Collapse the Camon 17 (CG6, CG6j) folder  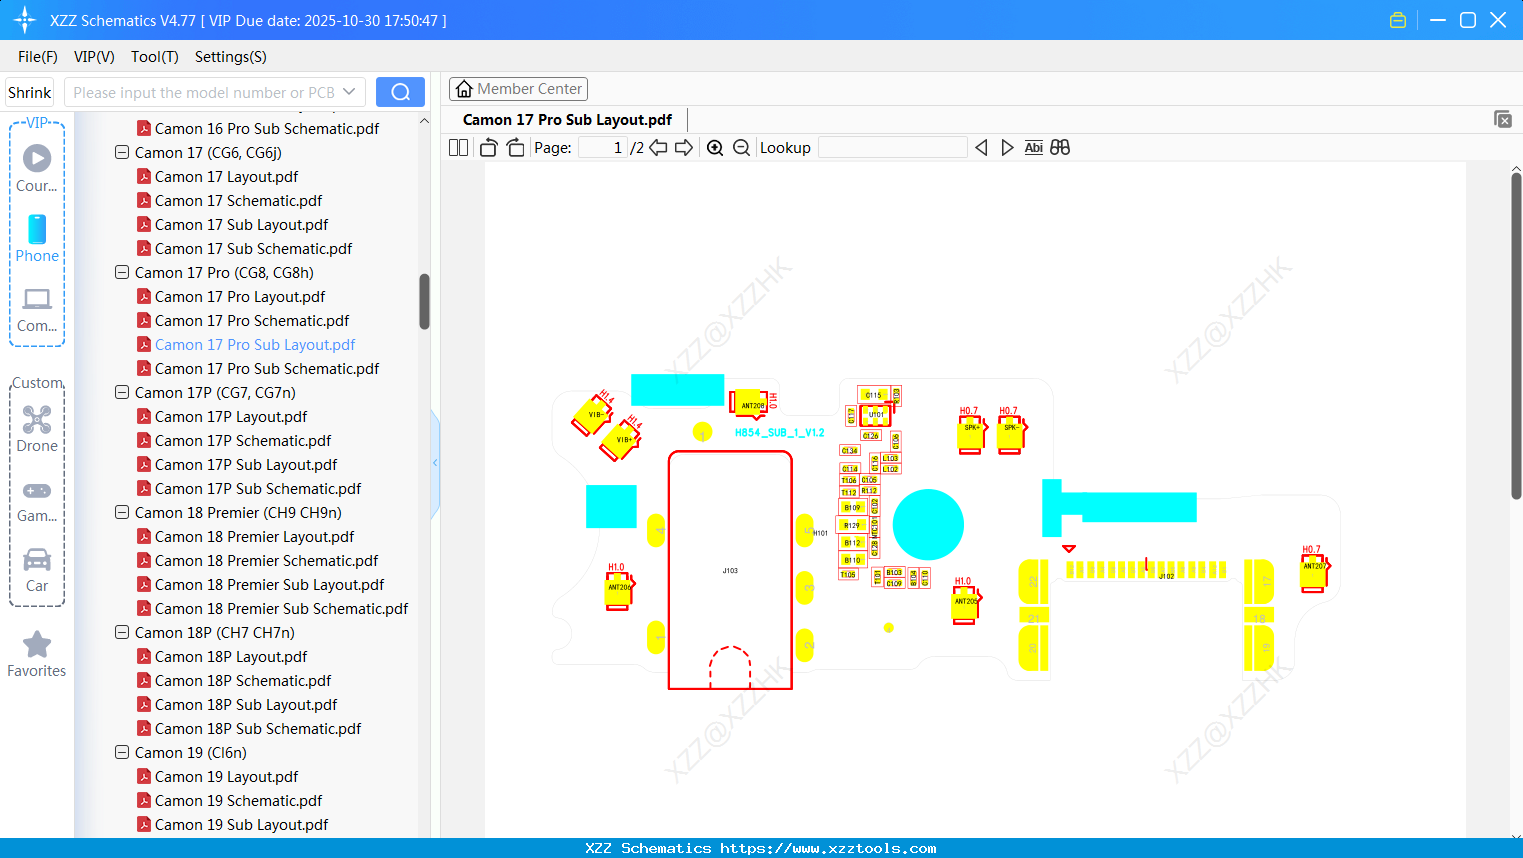tap(122, 153)
